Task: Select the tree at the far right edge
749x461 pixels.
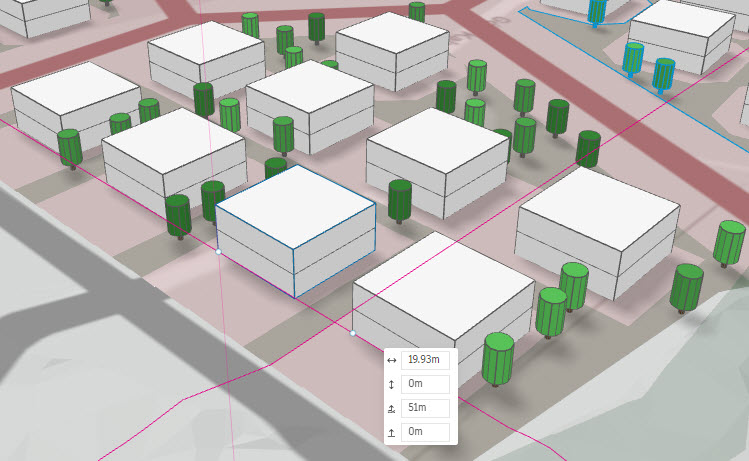Action: 731,242
